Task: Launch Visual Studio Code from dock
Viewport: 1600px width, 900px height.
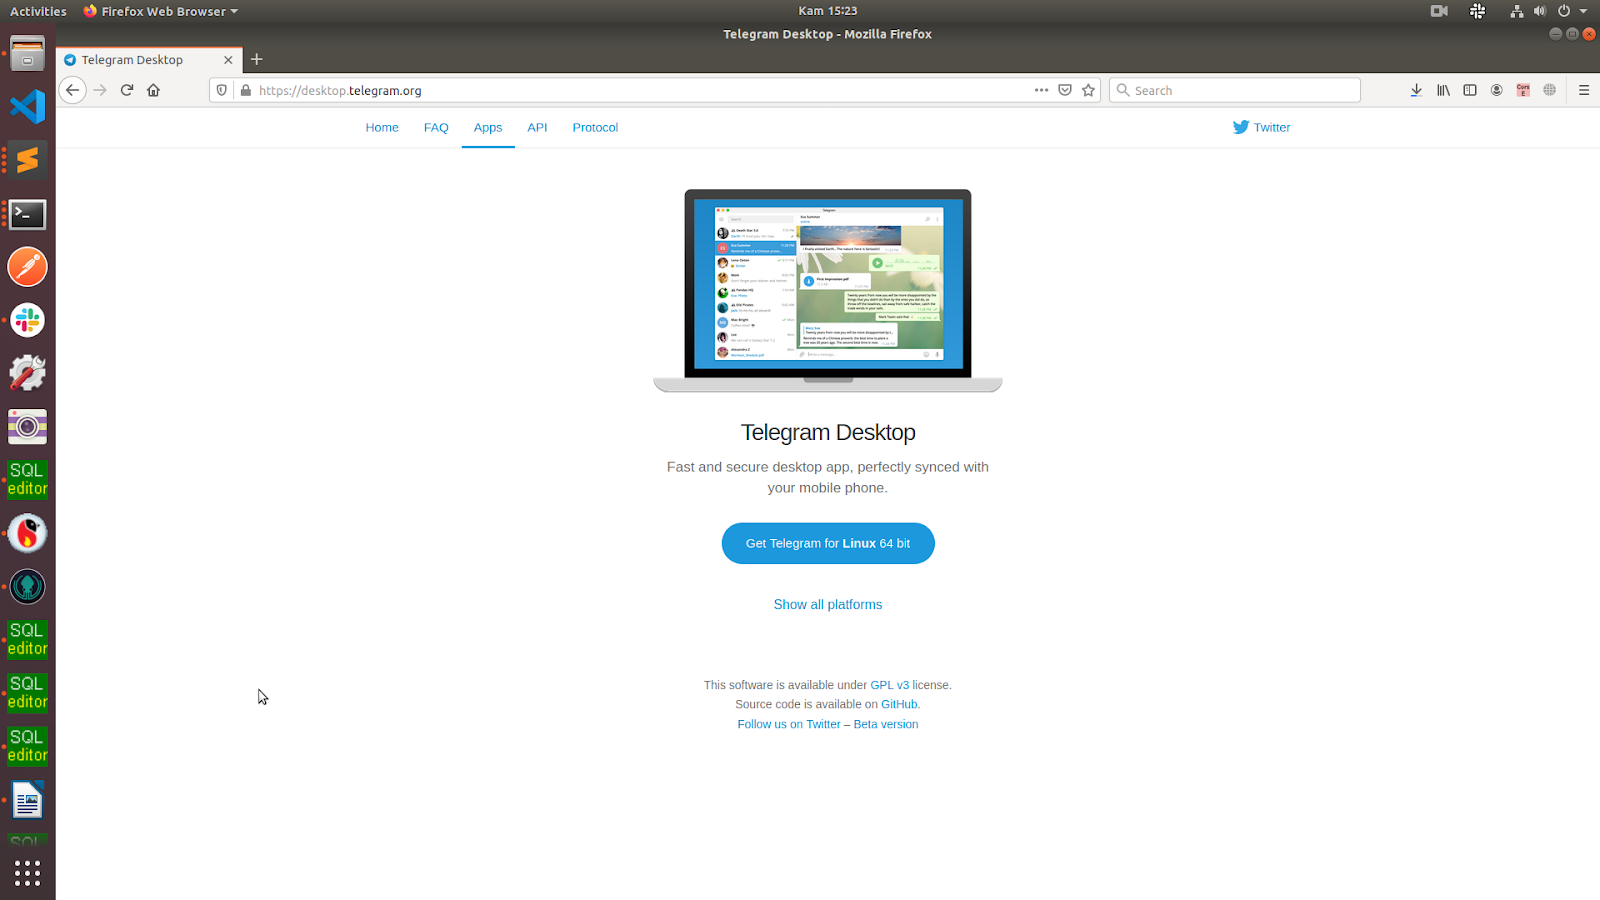Action: [x=27, y=107]
